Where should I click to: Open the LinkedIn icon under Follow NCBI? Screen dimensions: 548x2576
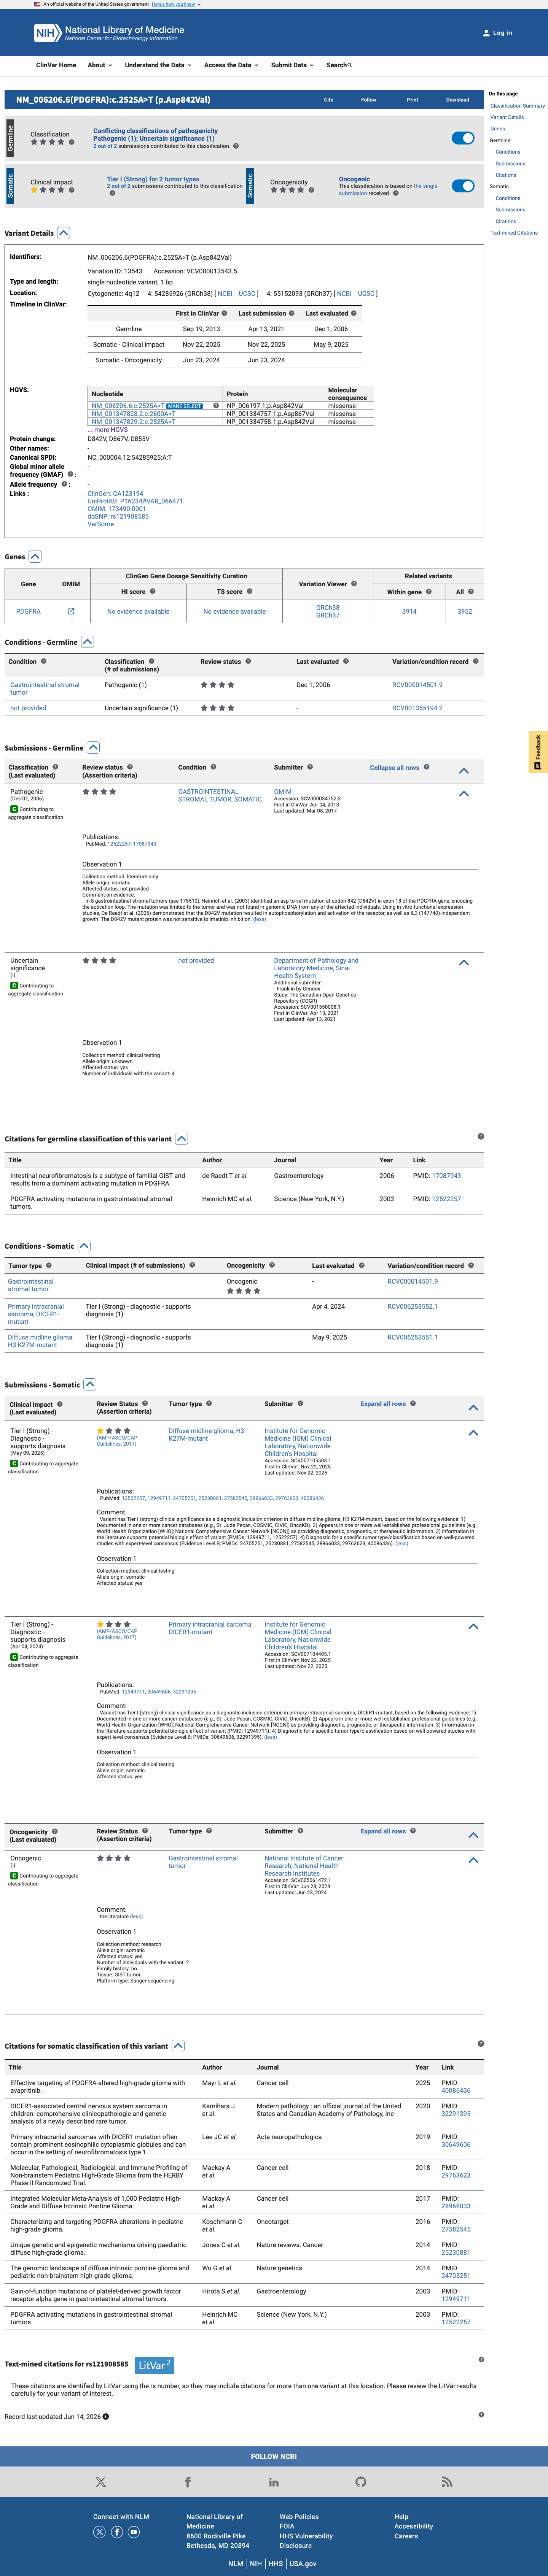click(x=274, y=2482)
